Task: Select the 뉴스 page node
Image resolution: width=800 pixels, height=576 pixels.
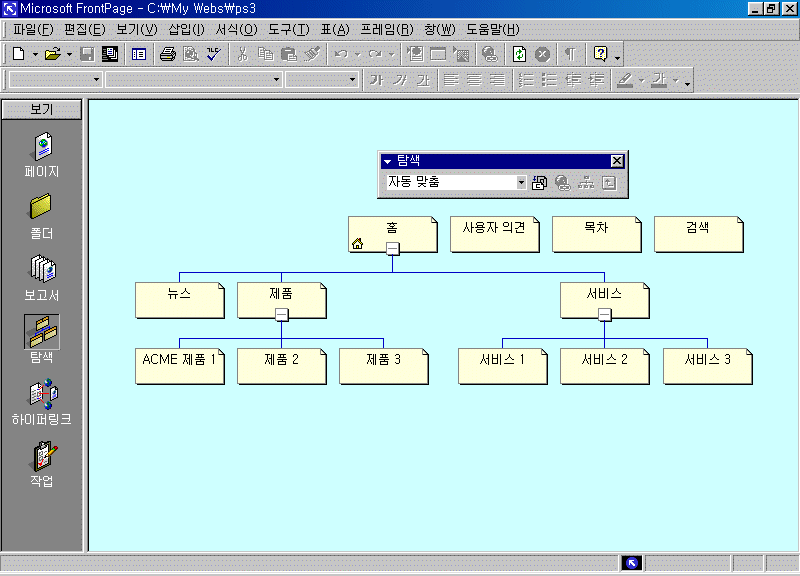Action: (x=180, y=300)
